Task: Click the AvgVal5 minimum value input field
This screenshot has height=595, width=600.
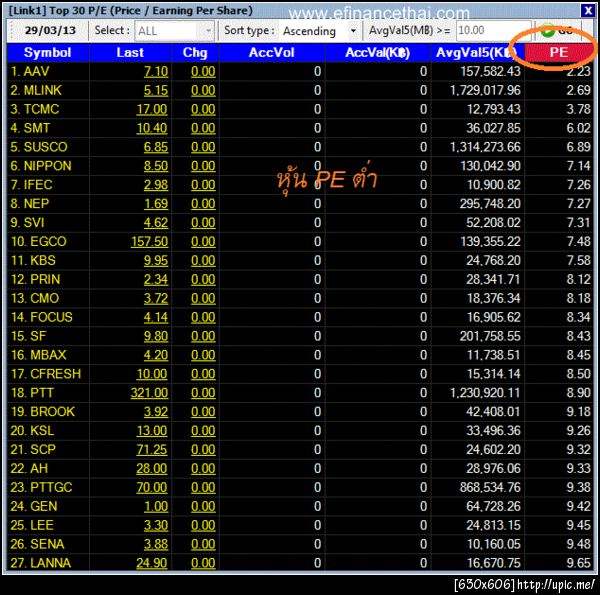Action: [x=493, y=30]
